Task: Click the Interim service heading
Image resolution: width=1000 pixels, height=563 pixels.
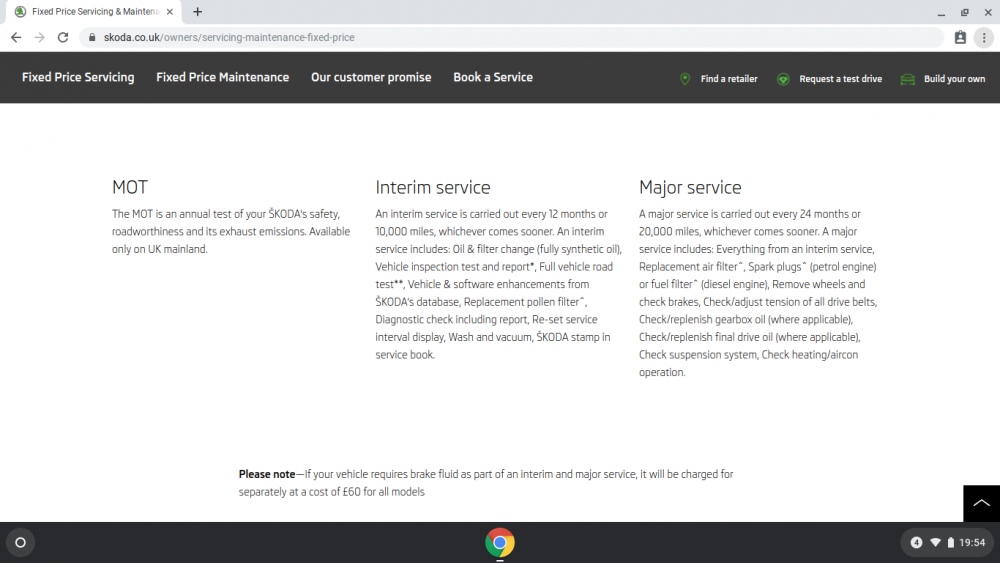Action: coord(432,187)
